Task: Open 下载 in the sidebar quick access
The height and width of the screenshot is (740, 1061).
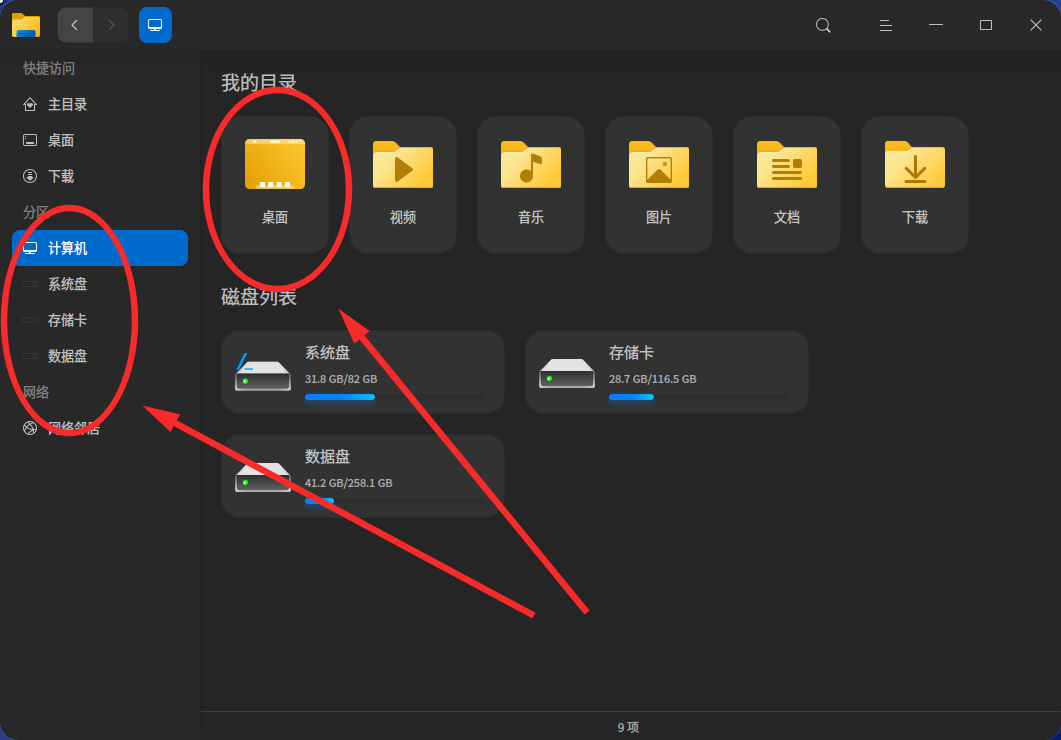Action: tap(99, 177)
